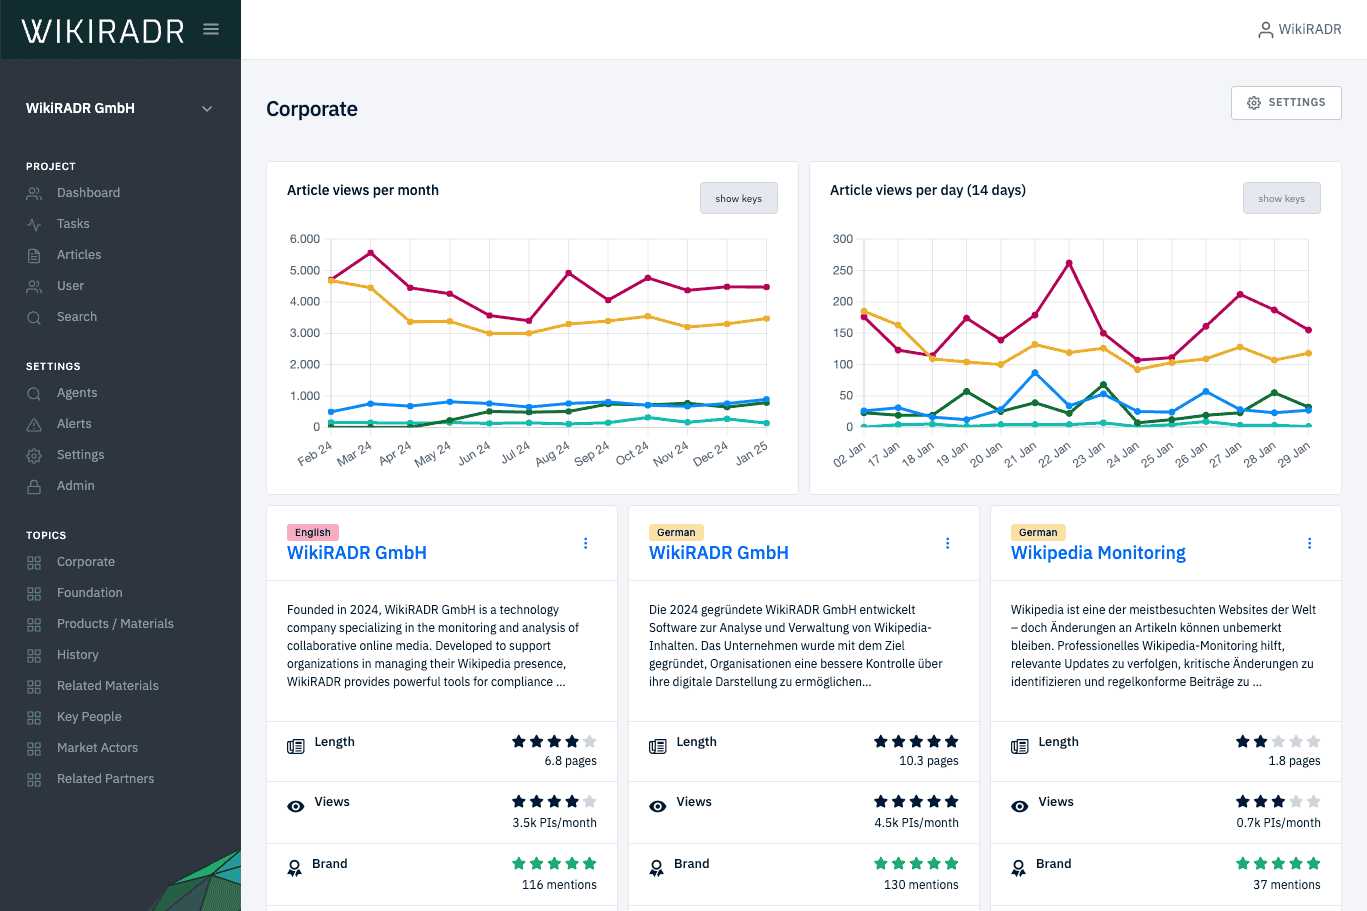Click the Length icon on the German WikiRADR GmbH card

(658, 746)
